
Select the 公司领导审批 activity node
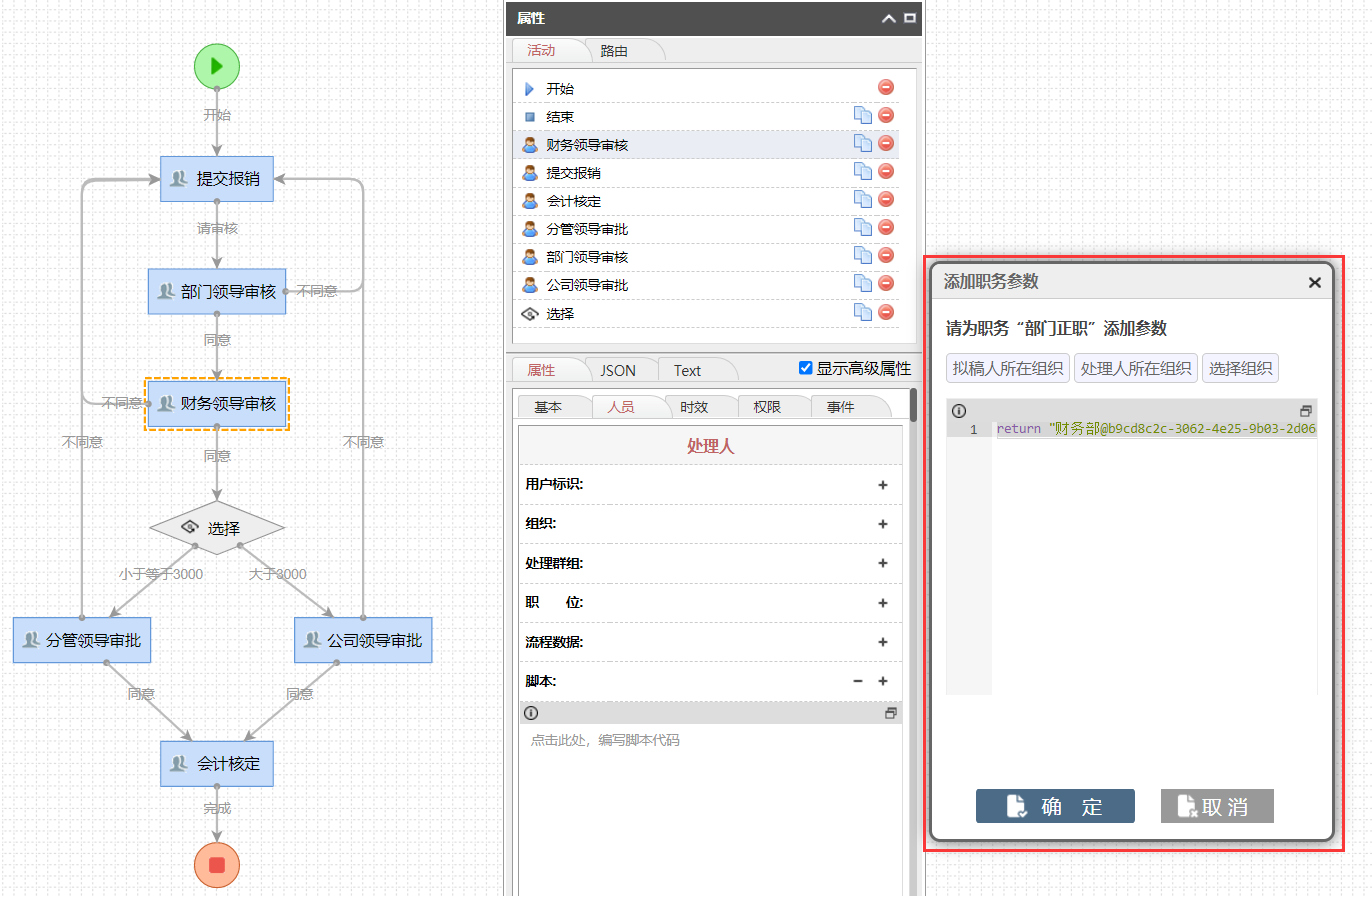363,640
